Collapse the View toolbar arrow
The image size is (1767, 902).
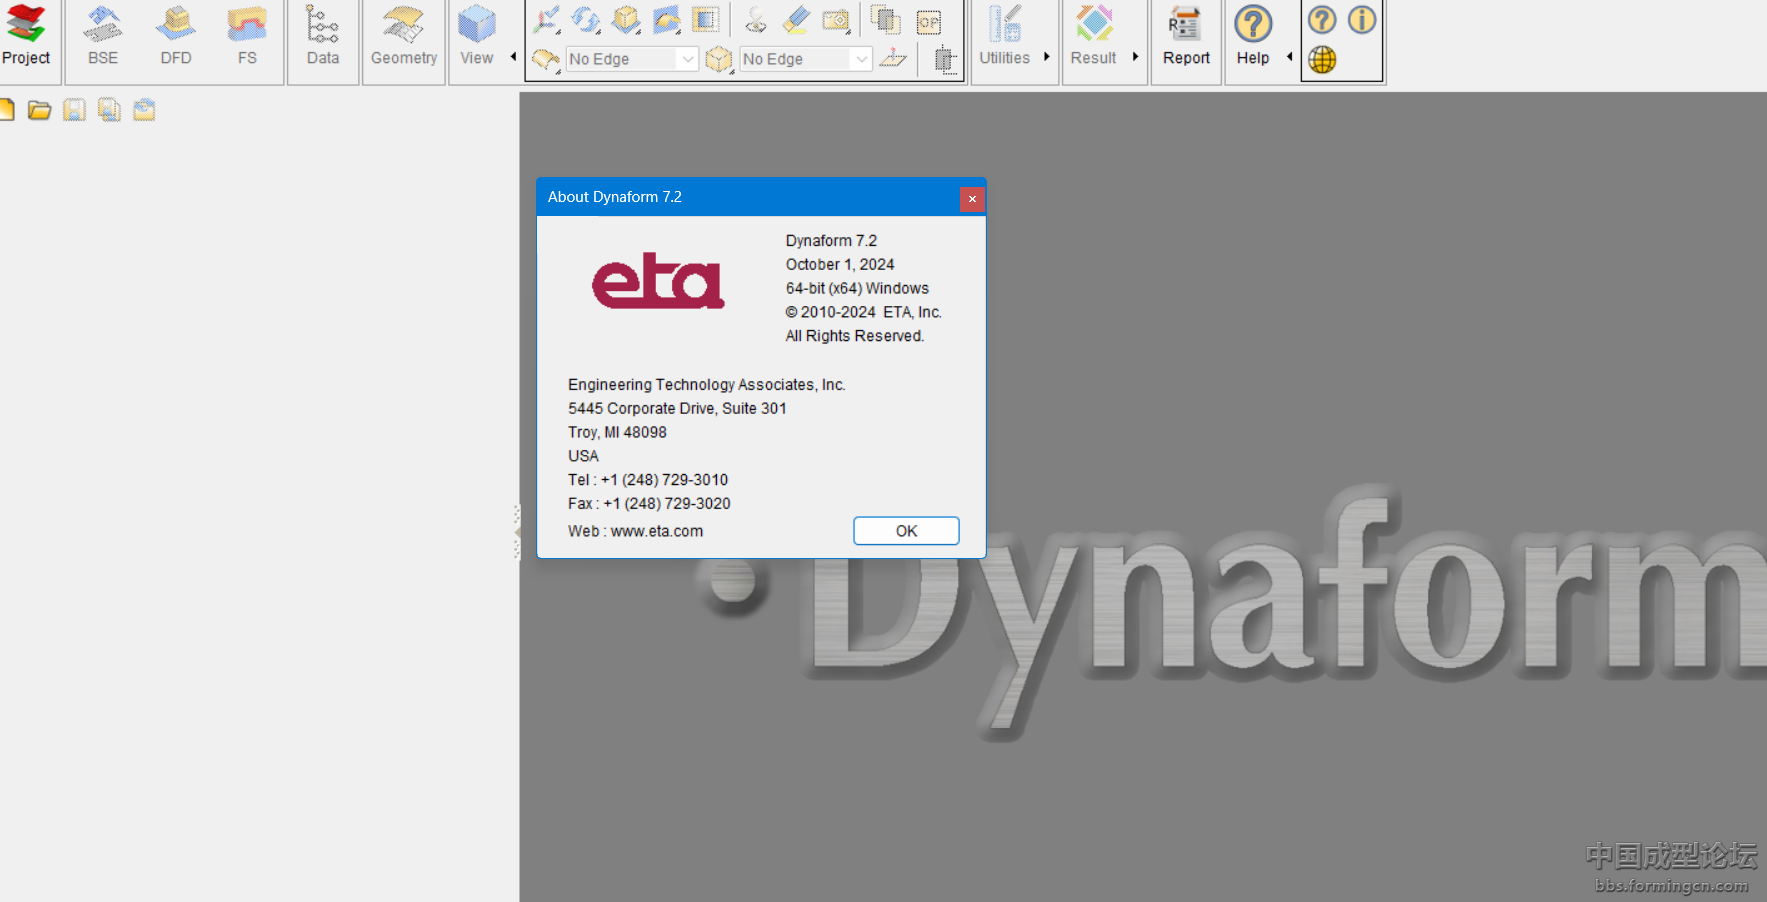click(x=513, y=57)
